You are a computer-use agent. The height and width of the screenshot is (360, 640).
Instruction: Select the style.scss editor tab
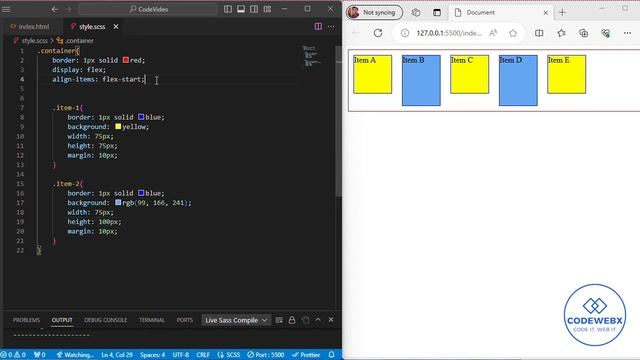pyautogui.click(x=92, y=27)
